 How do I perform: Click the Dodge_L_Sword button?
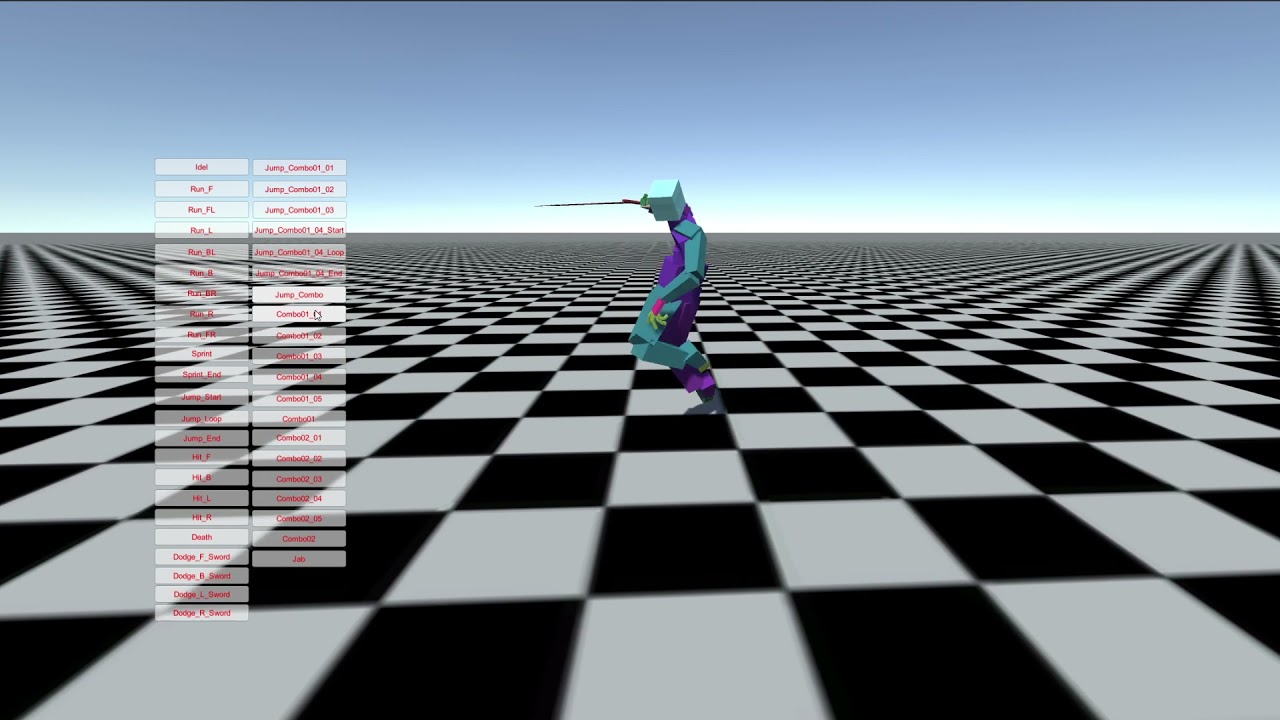[x=201, y=594]
